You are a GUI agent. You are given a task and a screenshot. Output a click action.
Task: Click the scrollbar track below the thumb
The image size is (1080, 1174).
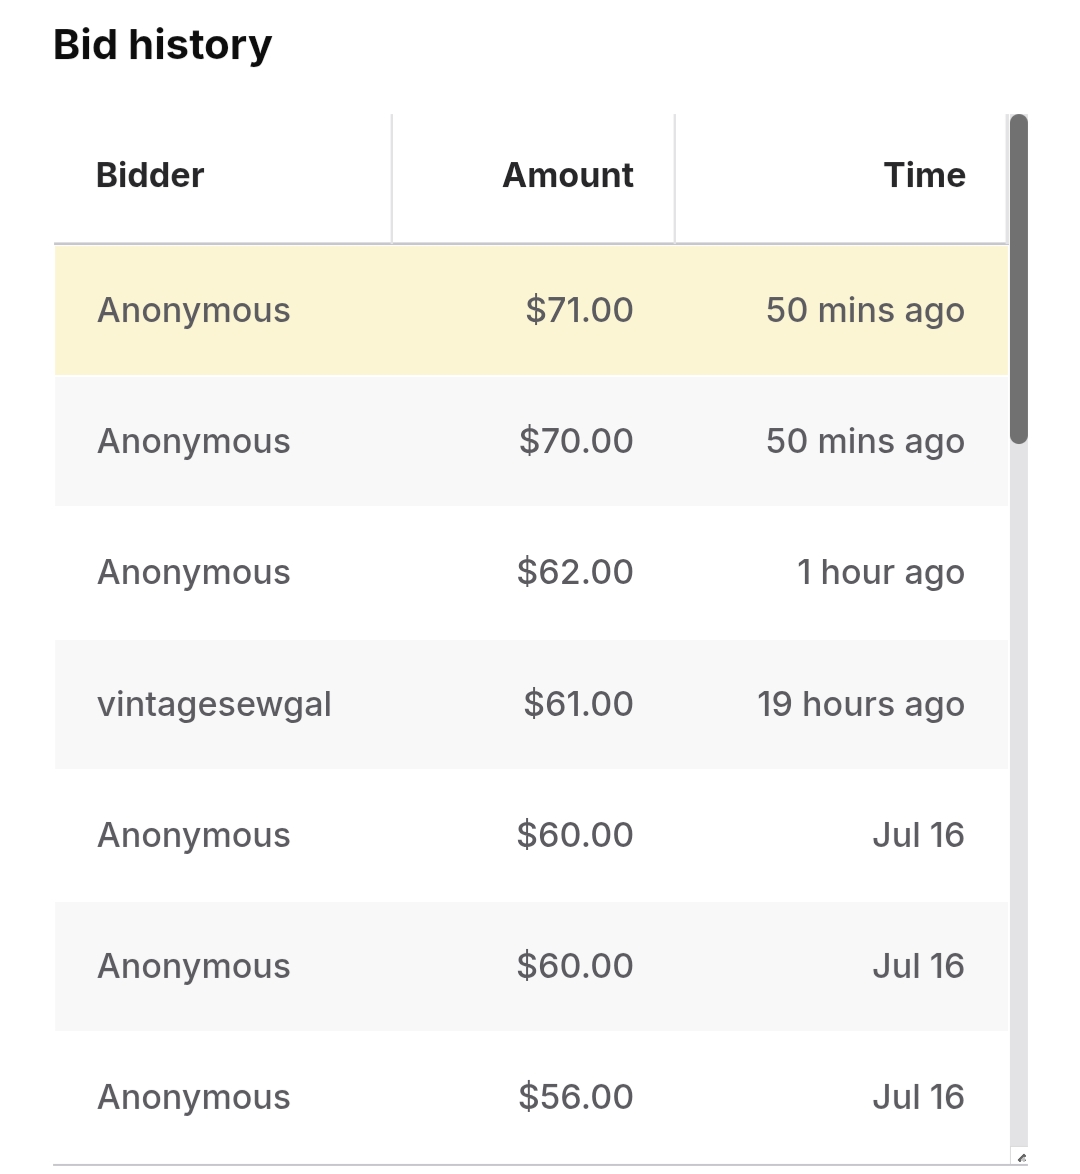point(1019,790)
